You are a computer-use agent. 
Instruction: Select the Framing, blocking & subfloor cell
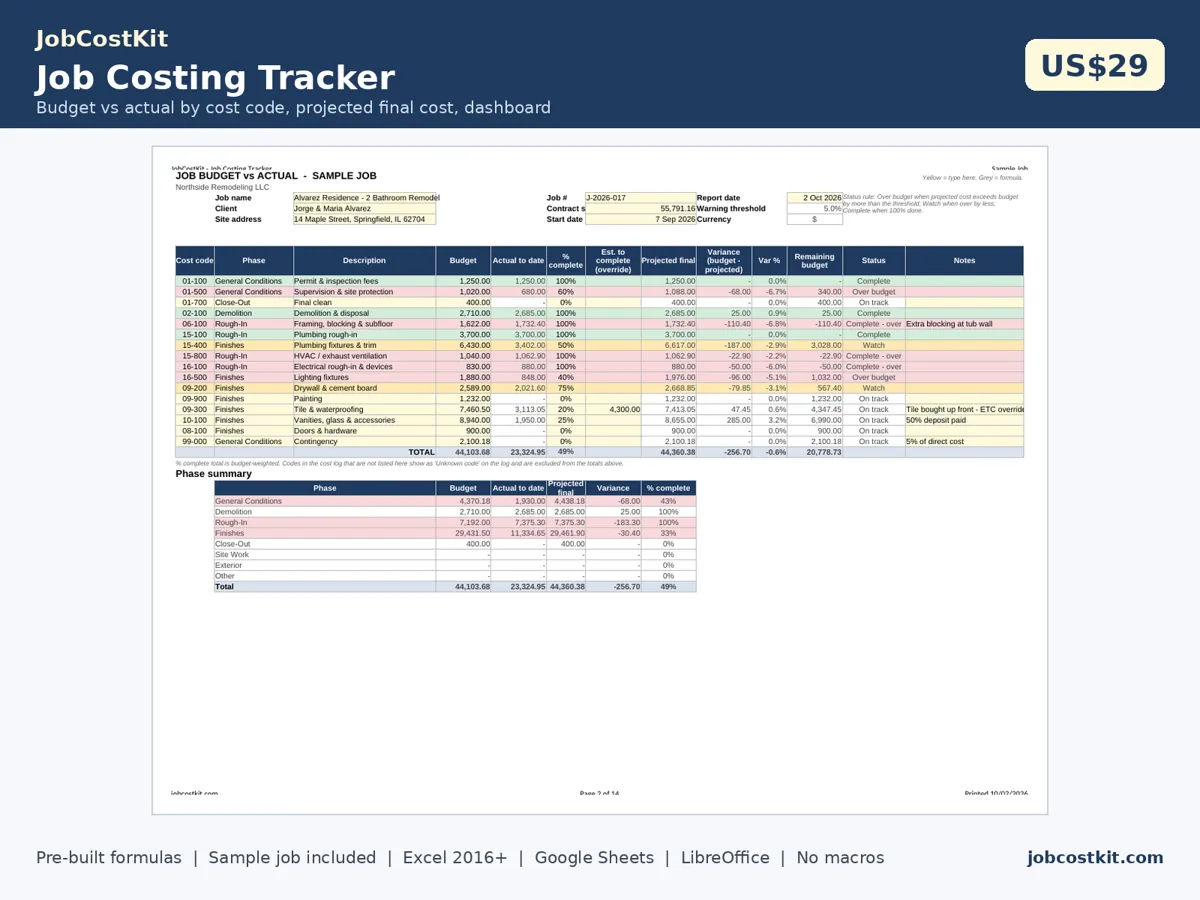coord(364,324)
